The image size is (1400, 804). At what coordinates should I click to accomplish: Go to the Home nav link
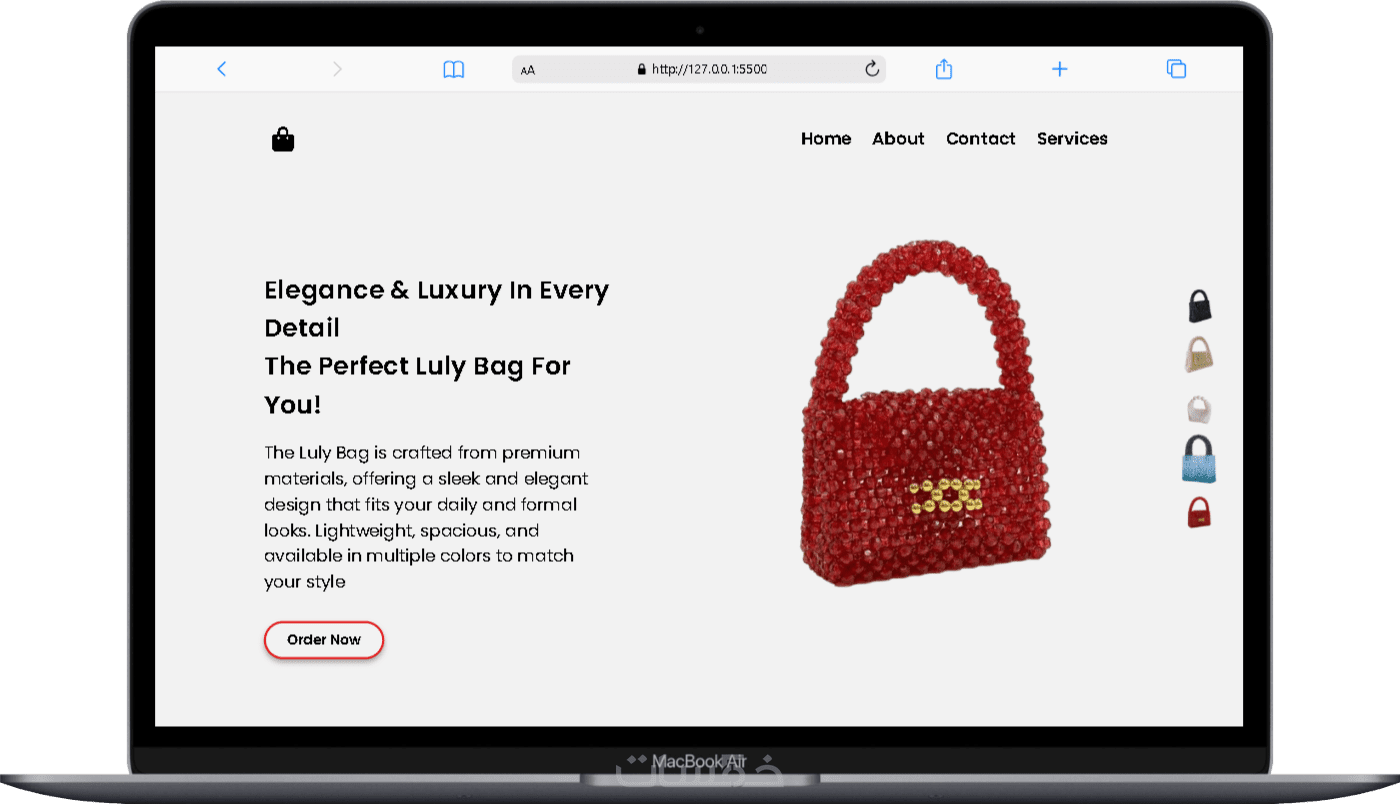[826, 139]
